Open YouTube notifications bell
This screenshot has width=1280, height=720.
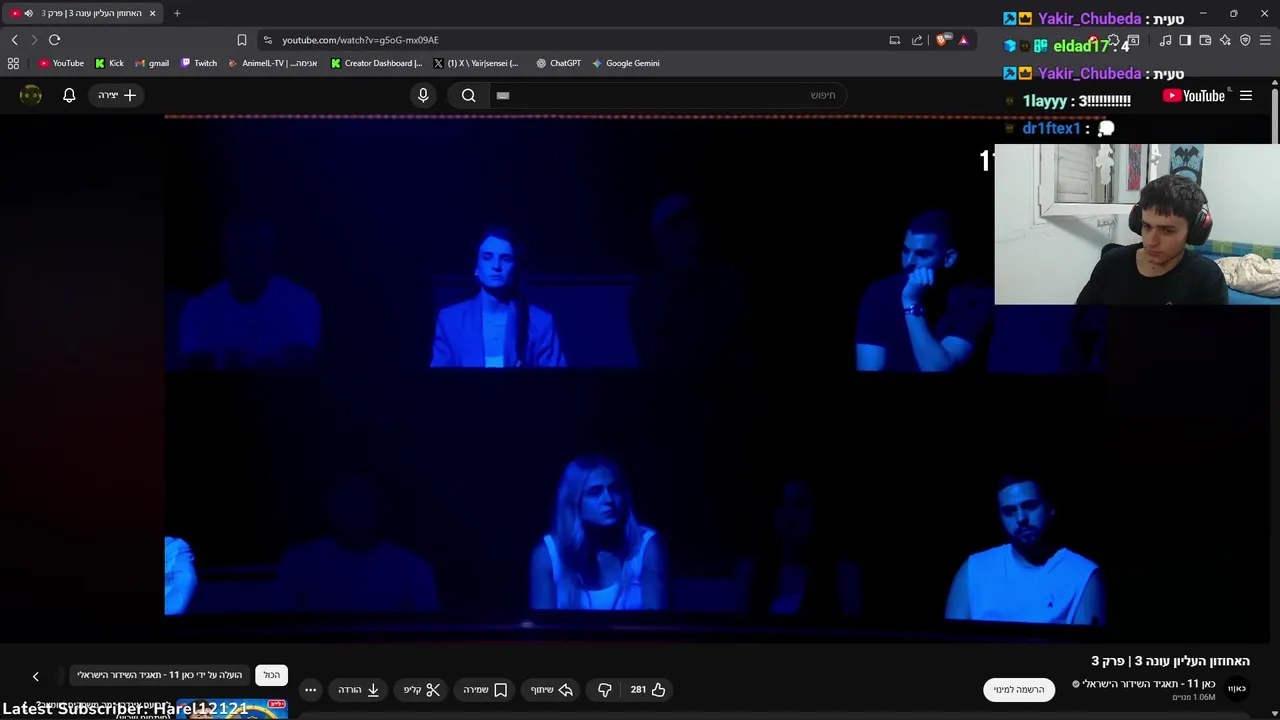coord(69,95)
